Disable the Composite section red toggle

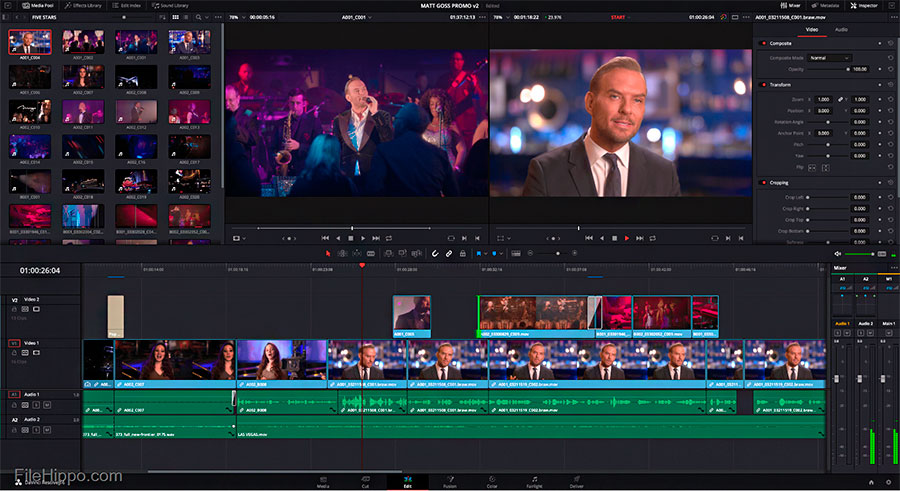click(764, 43)
